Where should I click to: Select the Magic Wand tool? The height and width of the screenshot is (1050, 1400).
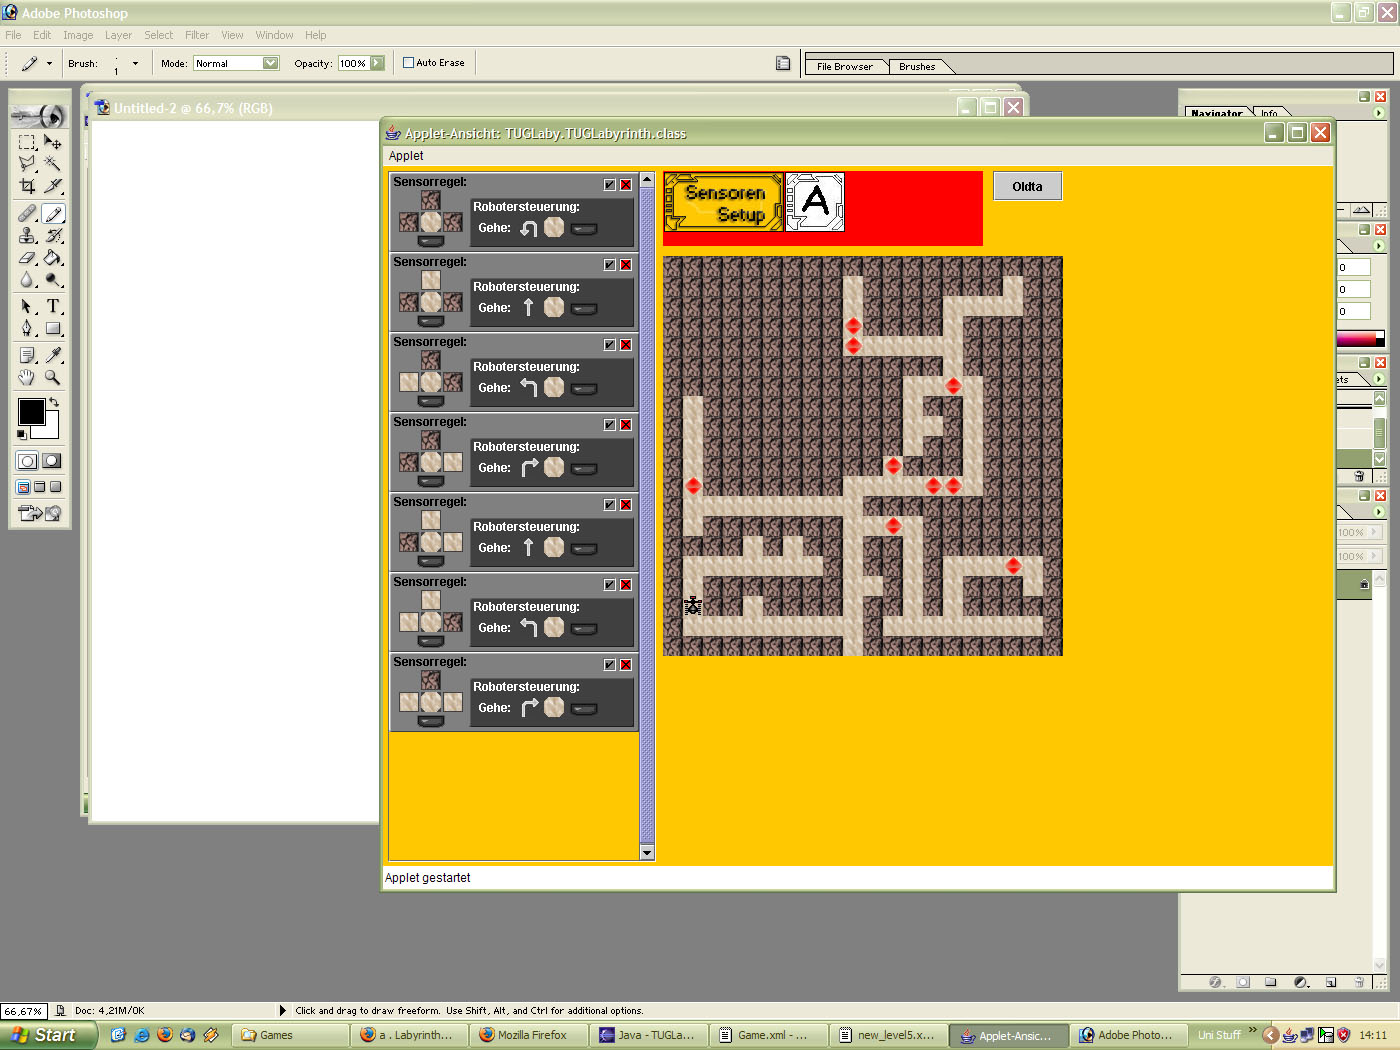tap(53, 164)
